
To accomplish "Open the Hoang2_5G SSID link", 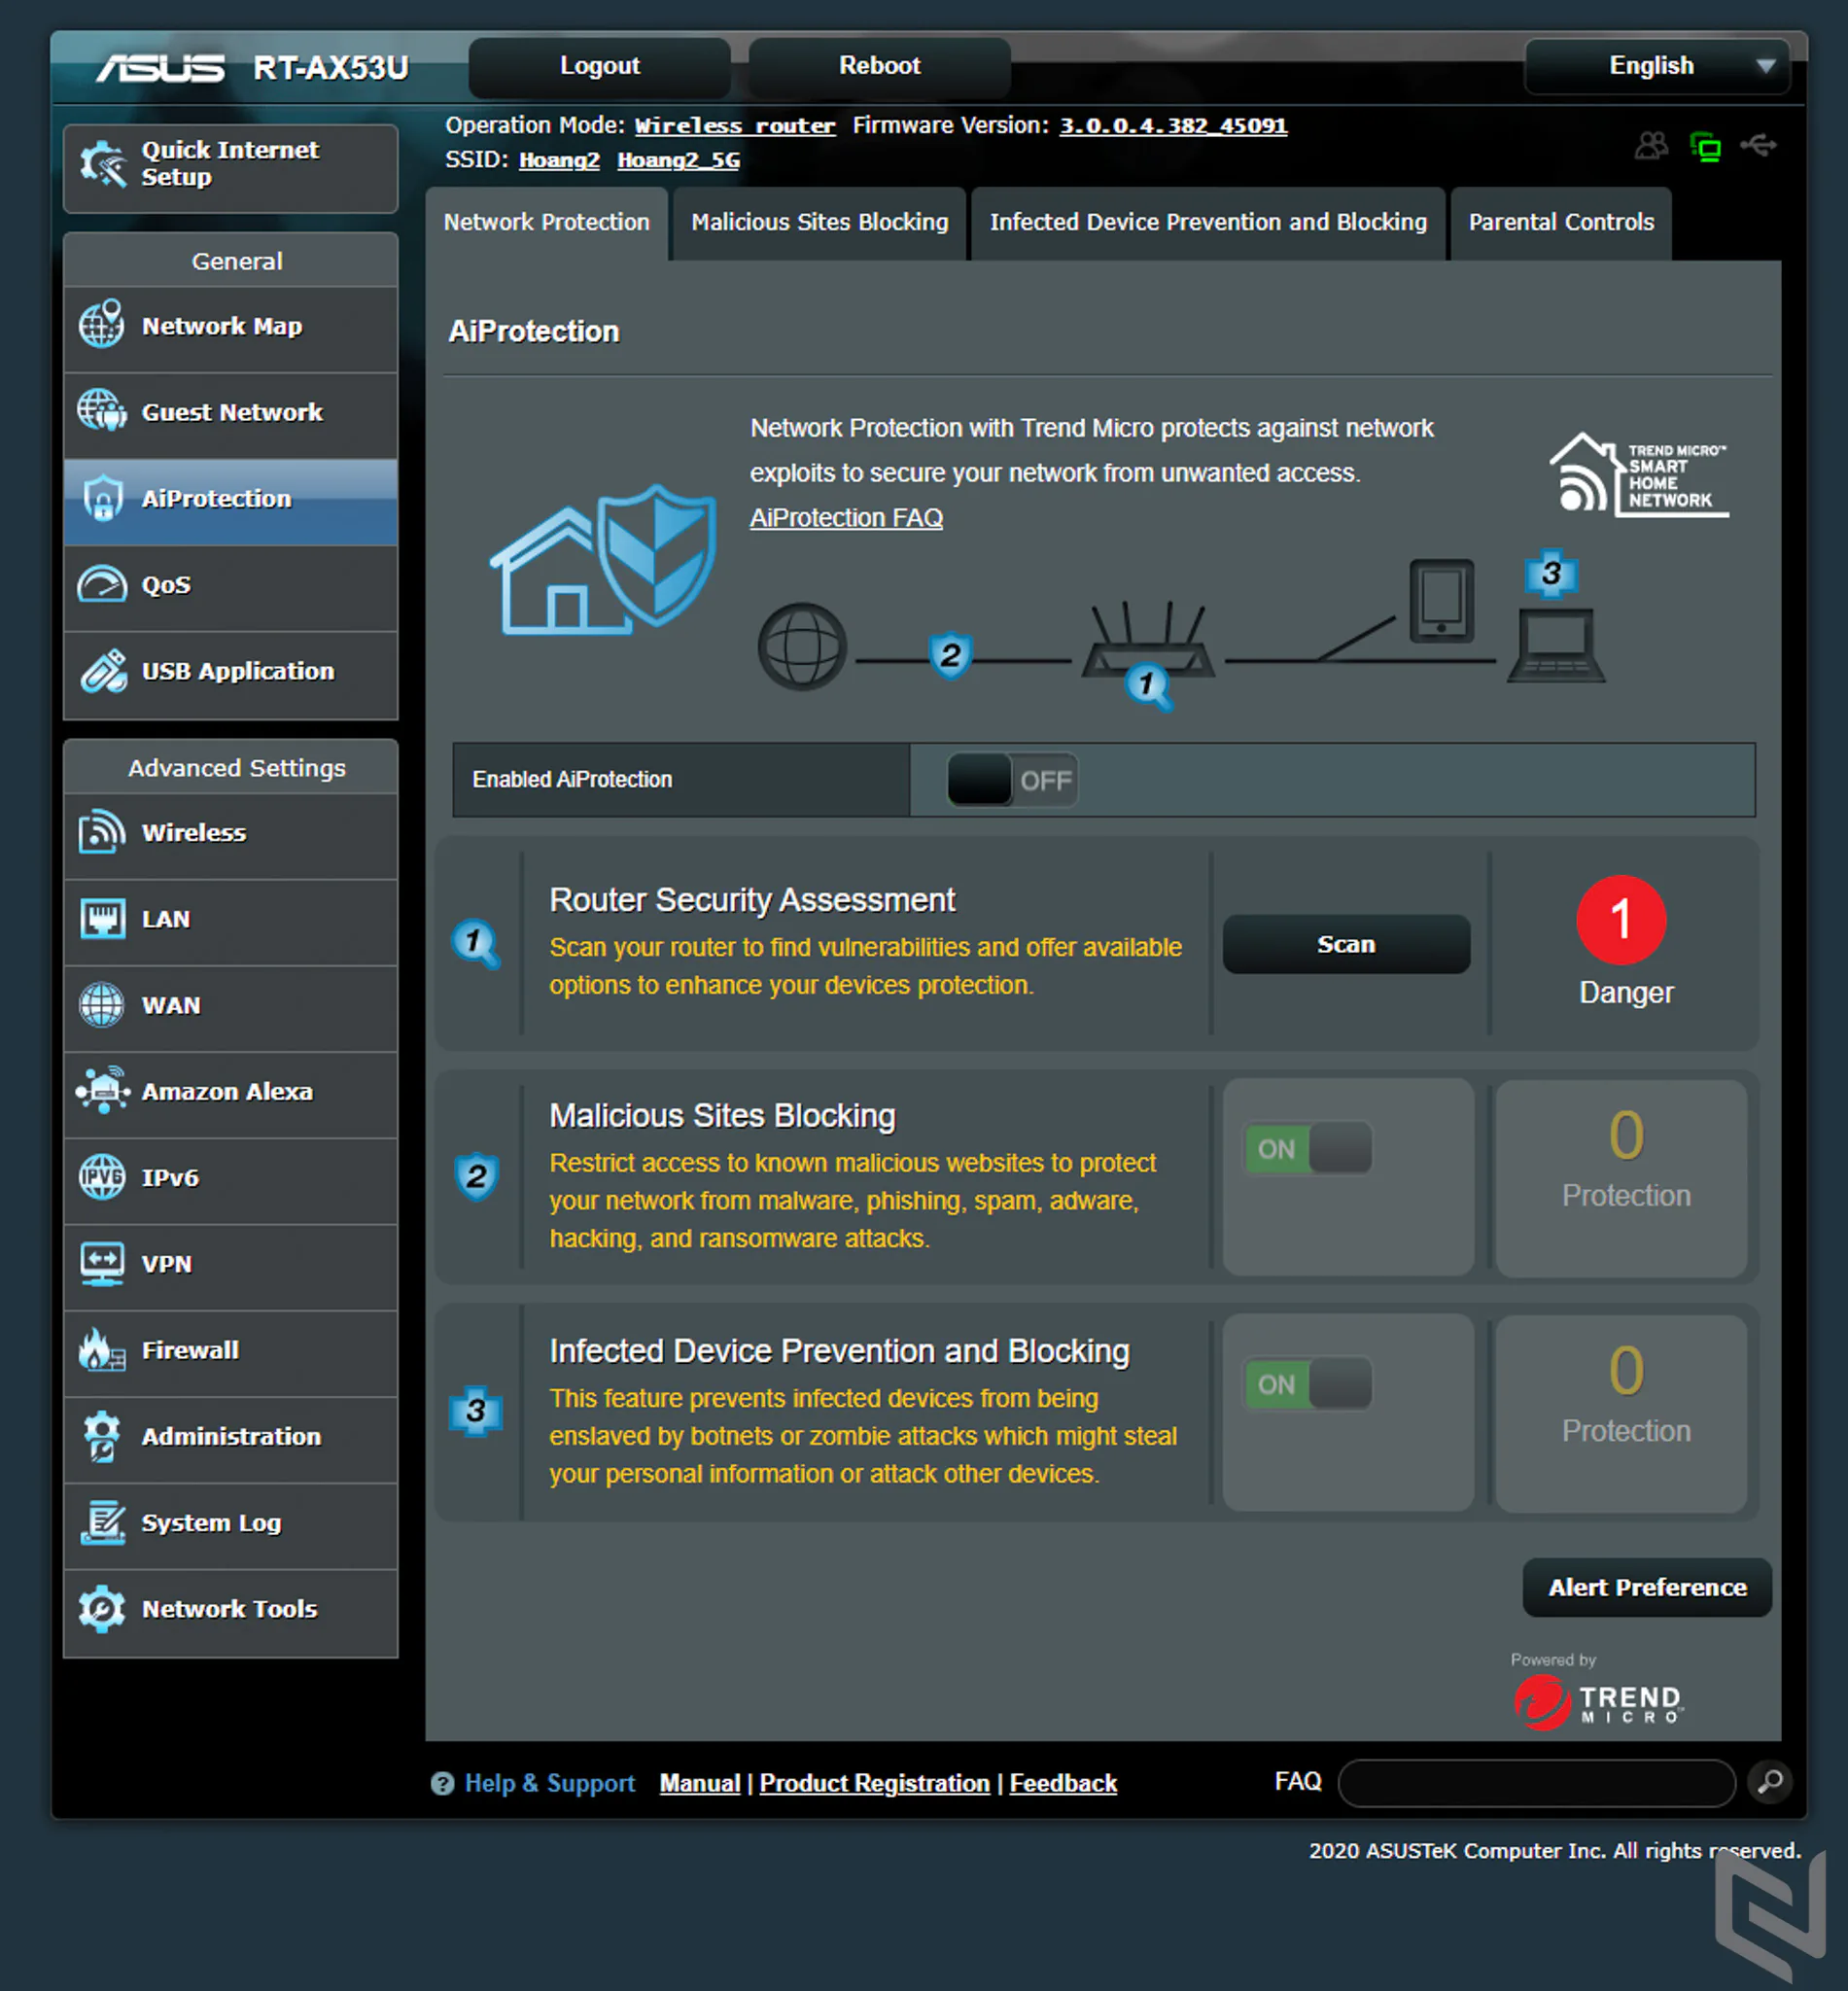I will (x=678, y=160).
